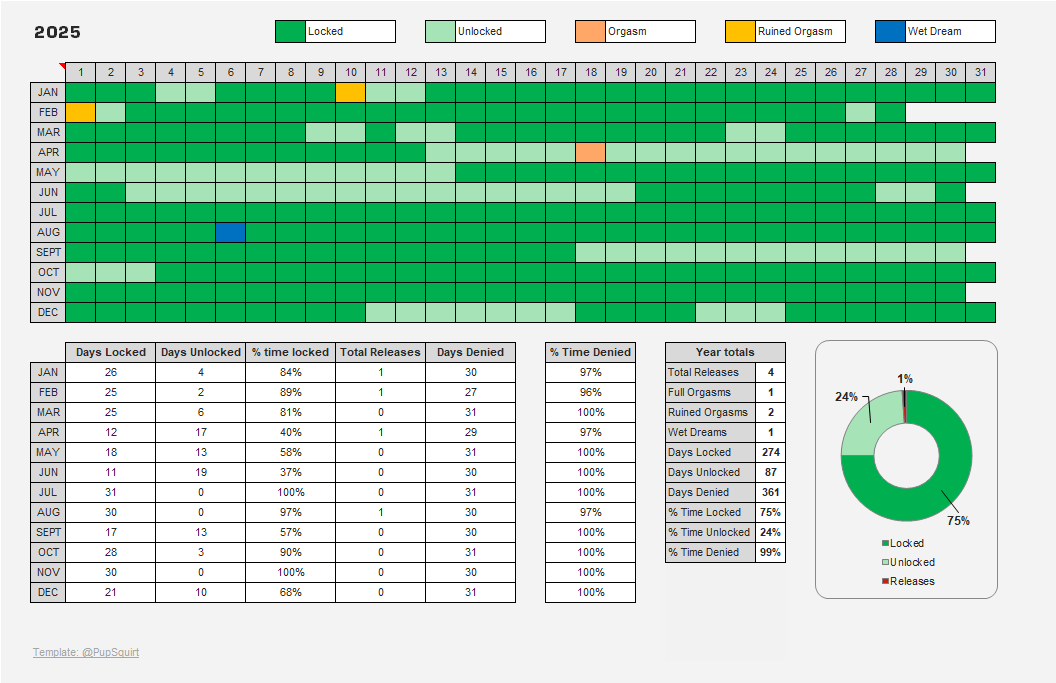Click the orange Orgasm legend color swatch

click(591, 32)
